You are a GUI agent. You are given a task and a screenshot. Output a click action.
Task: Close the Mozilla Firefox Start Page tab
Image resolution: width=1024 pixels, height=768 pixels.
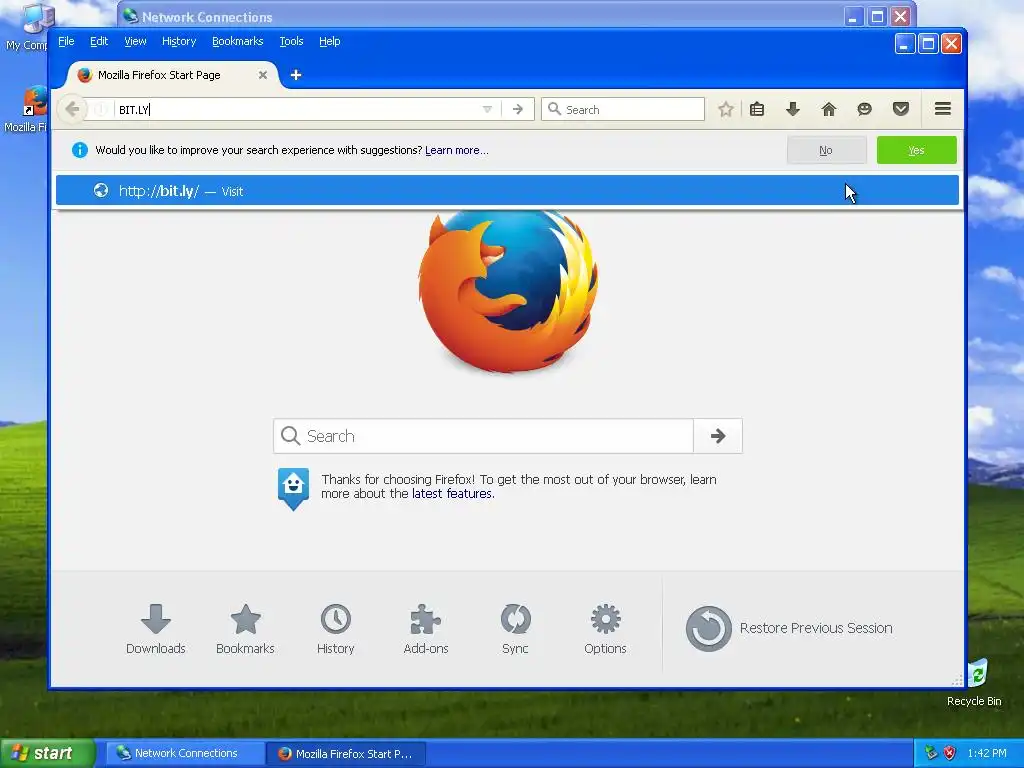click(x=263, y=75)
